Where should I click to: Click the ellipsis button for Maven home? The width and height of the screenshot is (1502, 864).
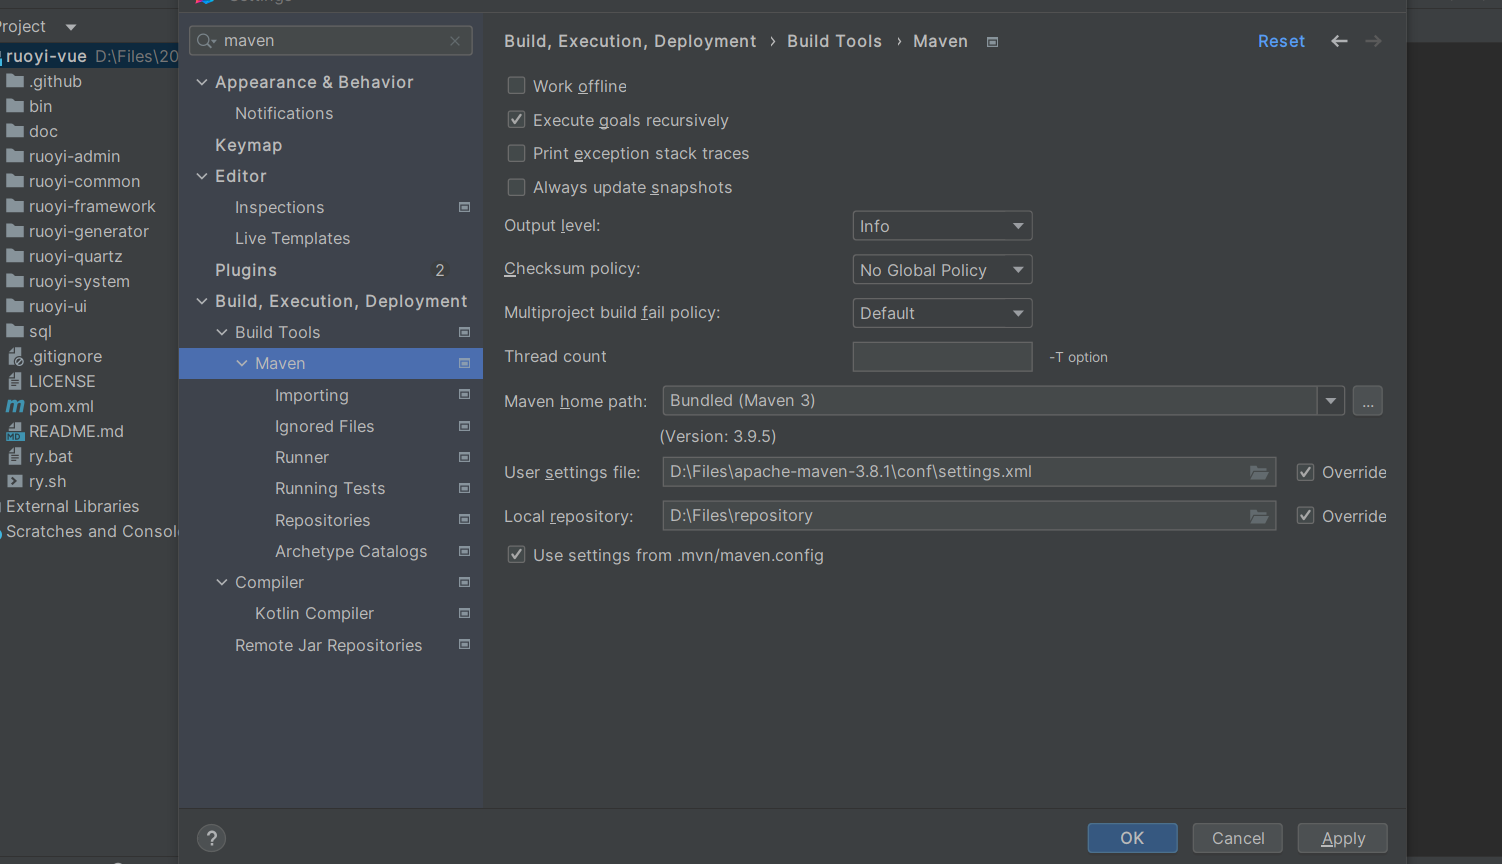1367,401
